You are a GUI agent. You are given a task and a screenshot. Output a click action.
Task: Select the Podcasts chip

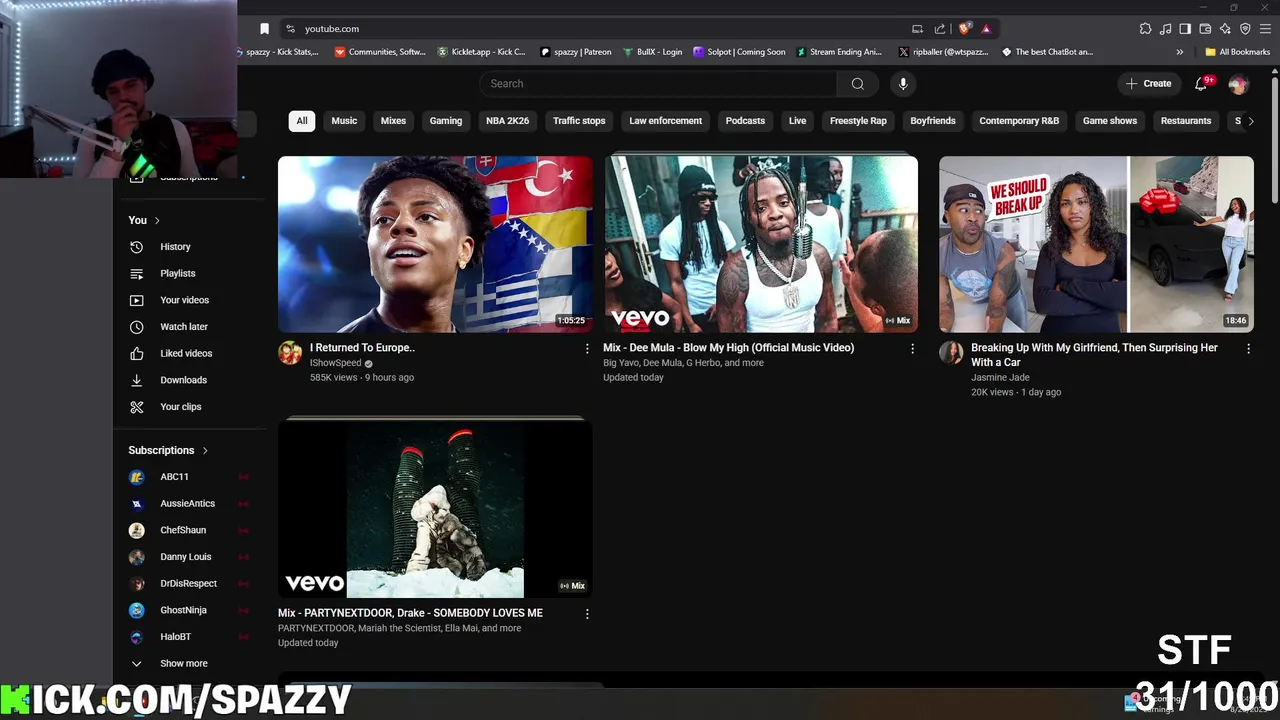745,121
